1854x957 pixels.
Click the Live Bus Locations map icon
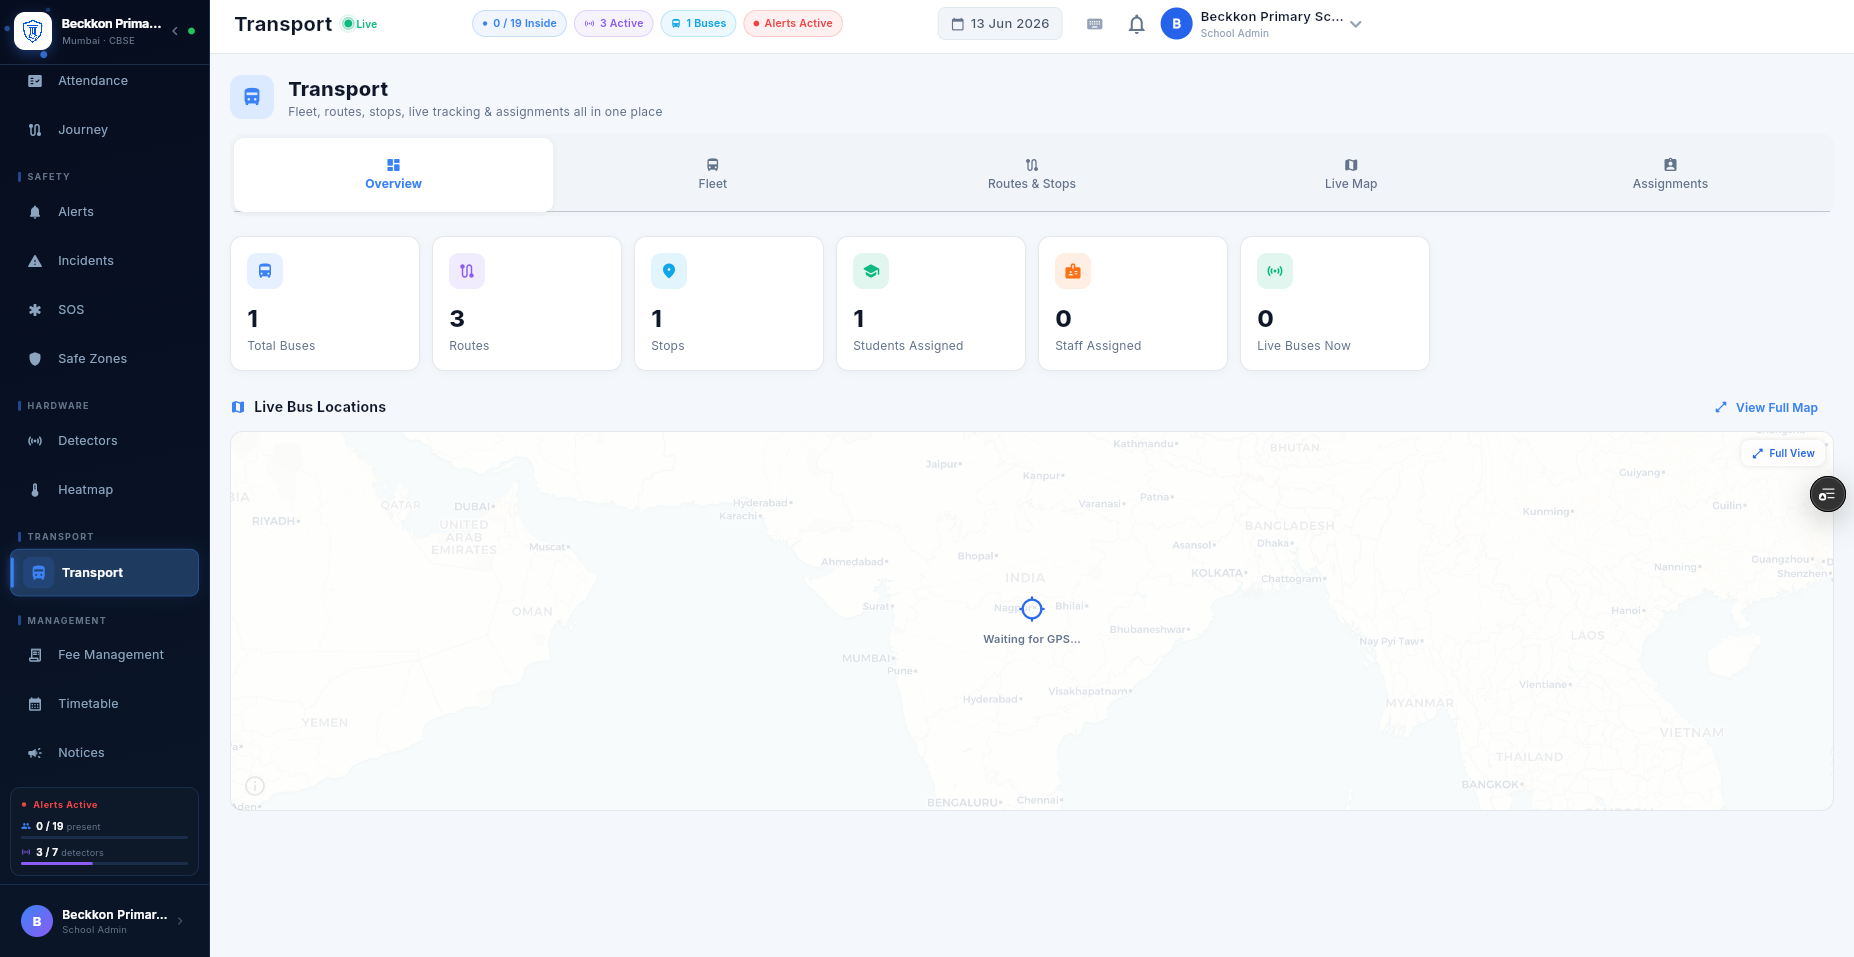tap(238, 407)
